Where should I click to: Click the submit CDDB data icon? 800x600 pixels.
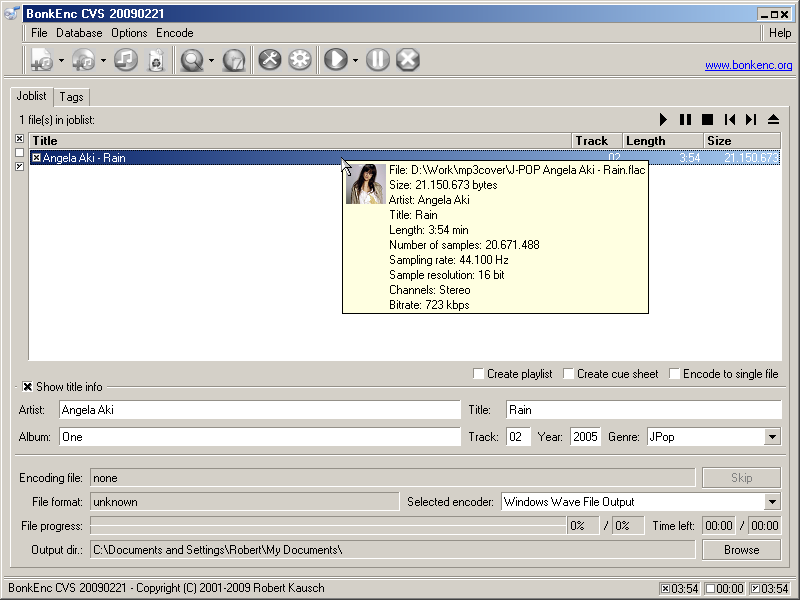point(234,60)
